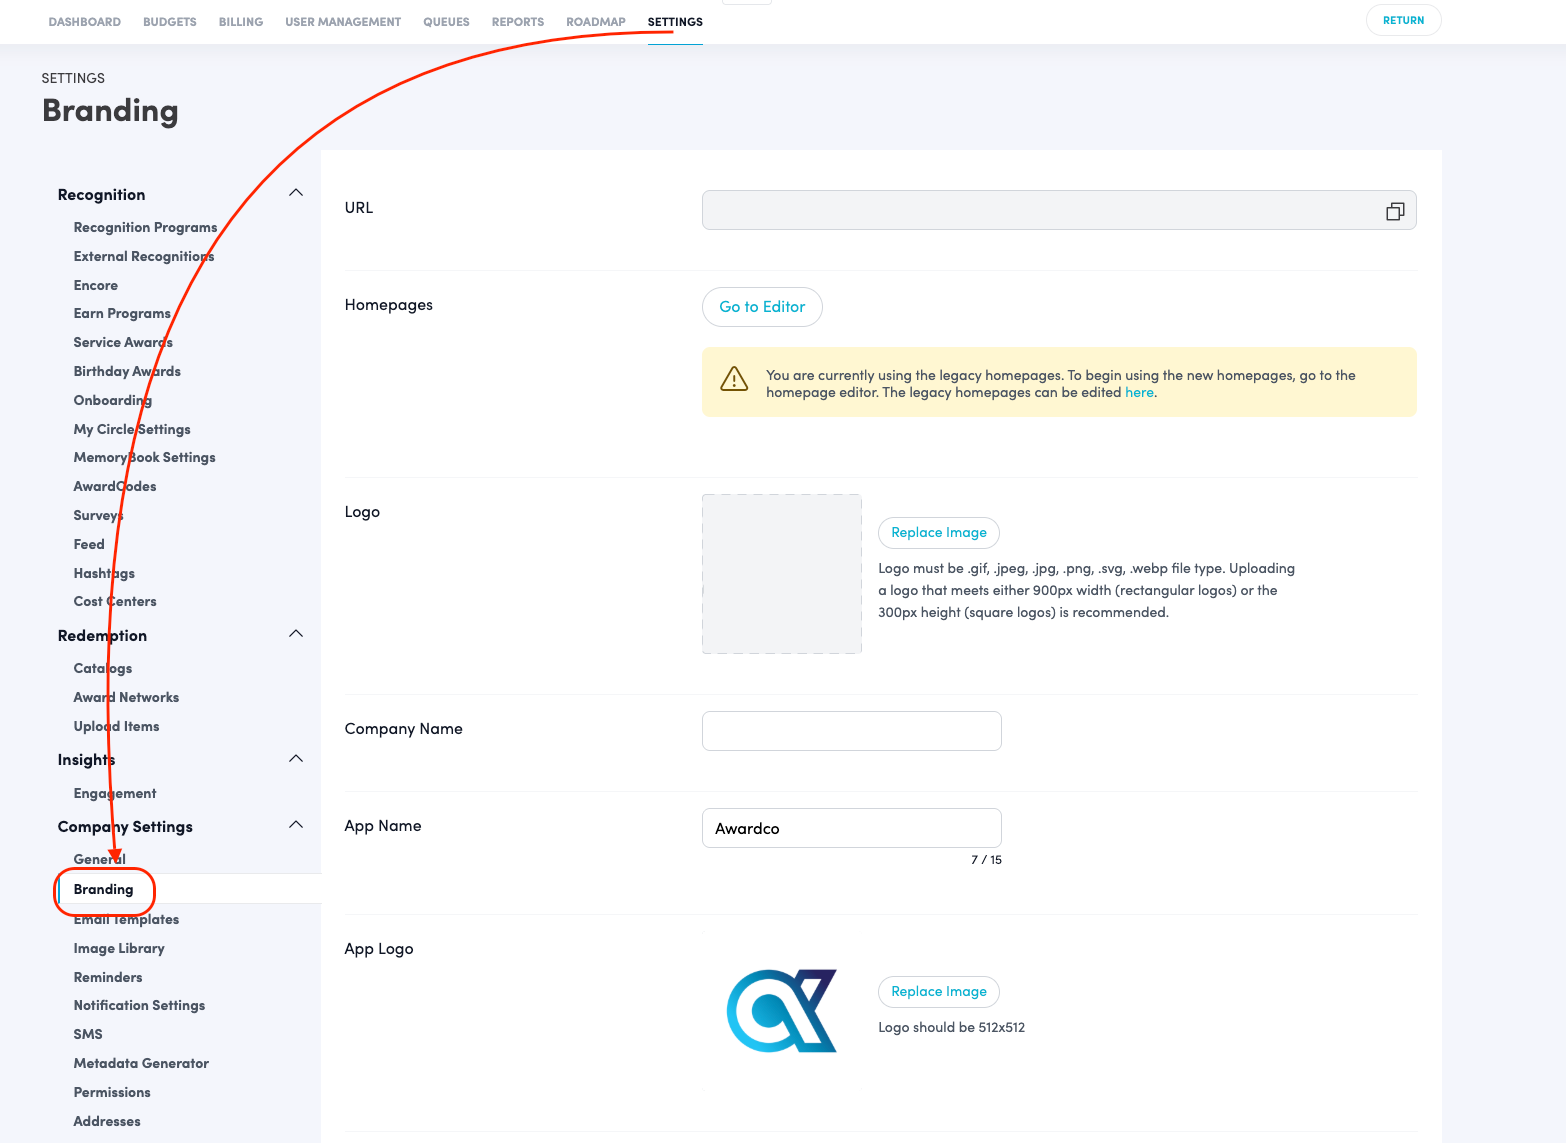Open Recognition Programs settings
1566x1143 pixels.
pos(145,228)
